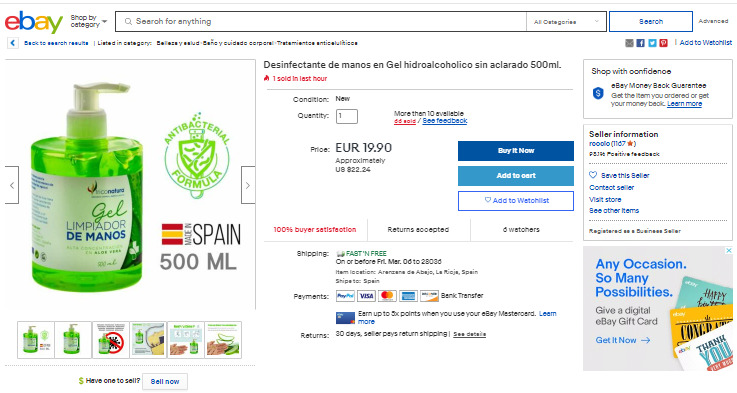
Task: Open the Visit store link
Action: [605, 199]
